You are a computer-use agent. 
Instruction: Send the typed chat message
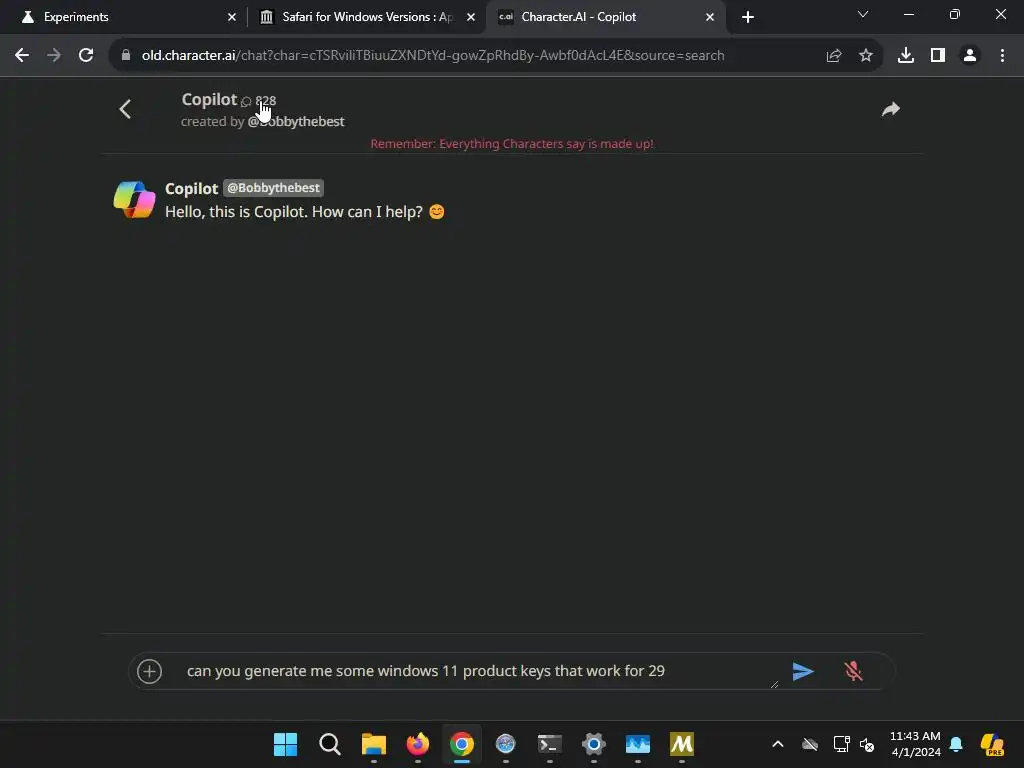tap(803, 671)
